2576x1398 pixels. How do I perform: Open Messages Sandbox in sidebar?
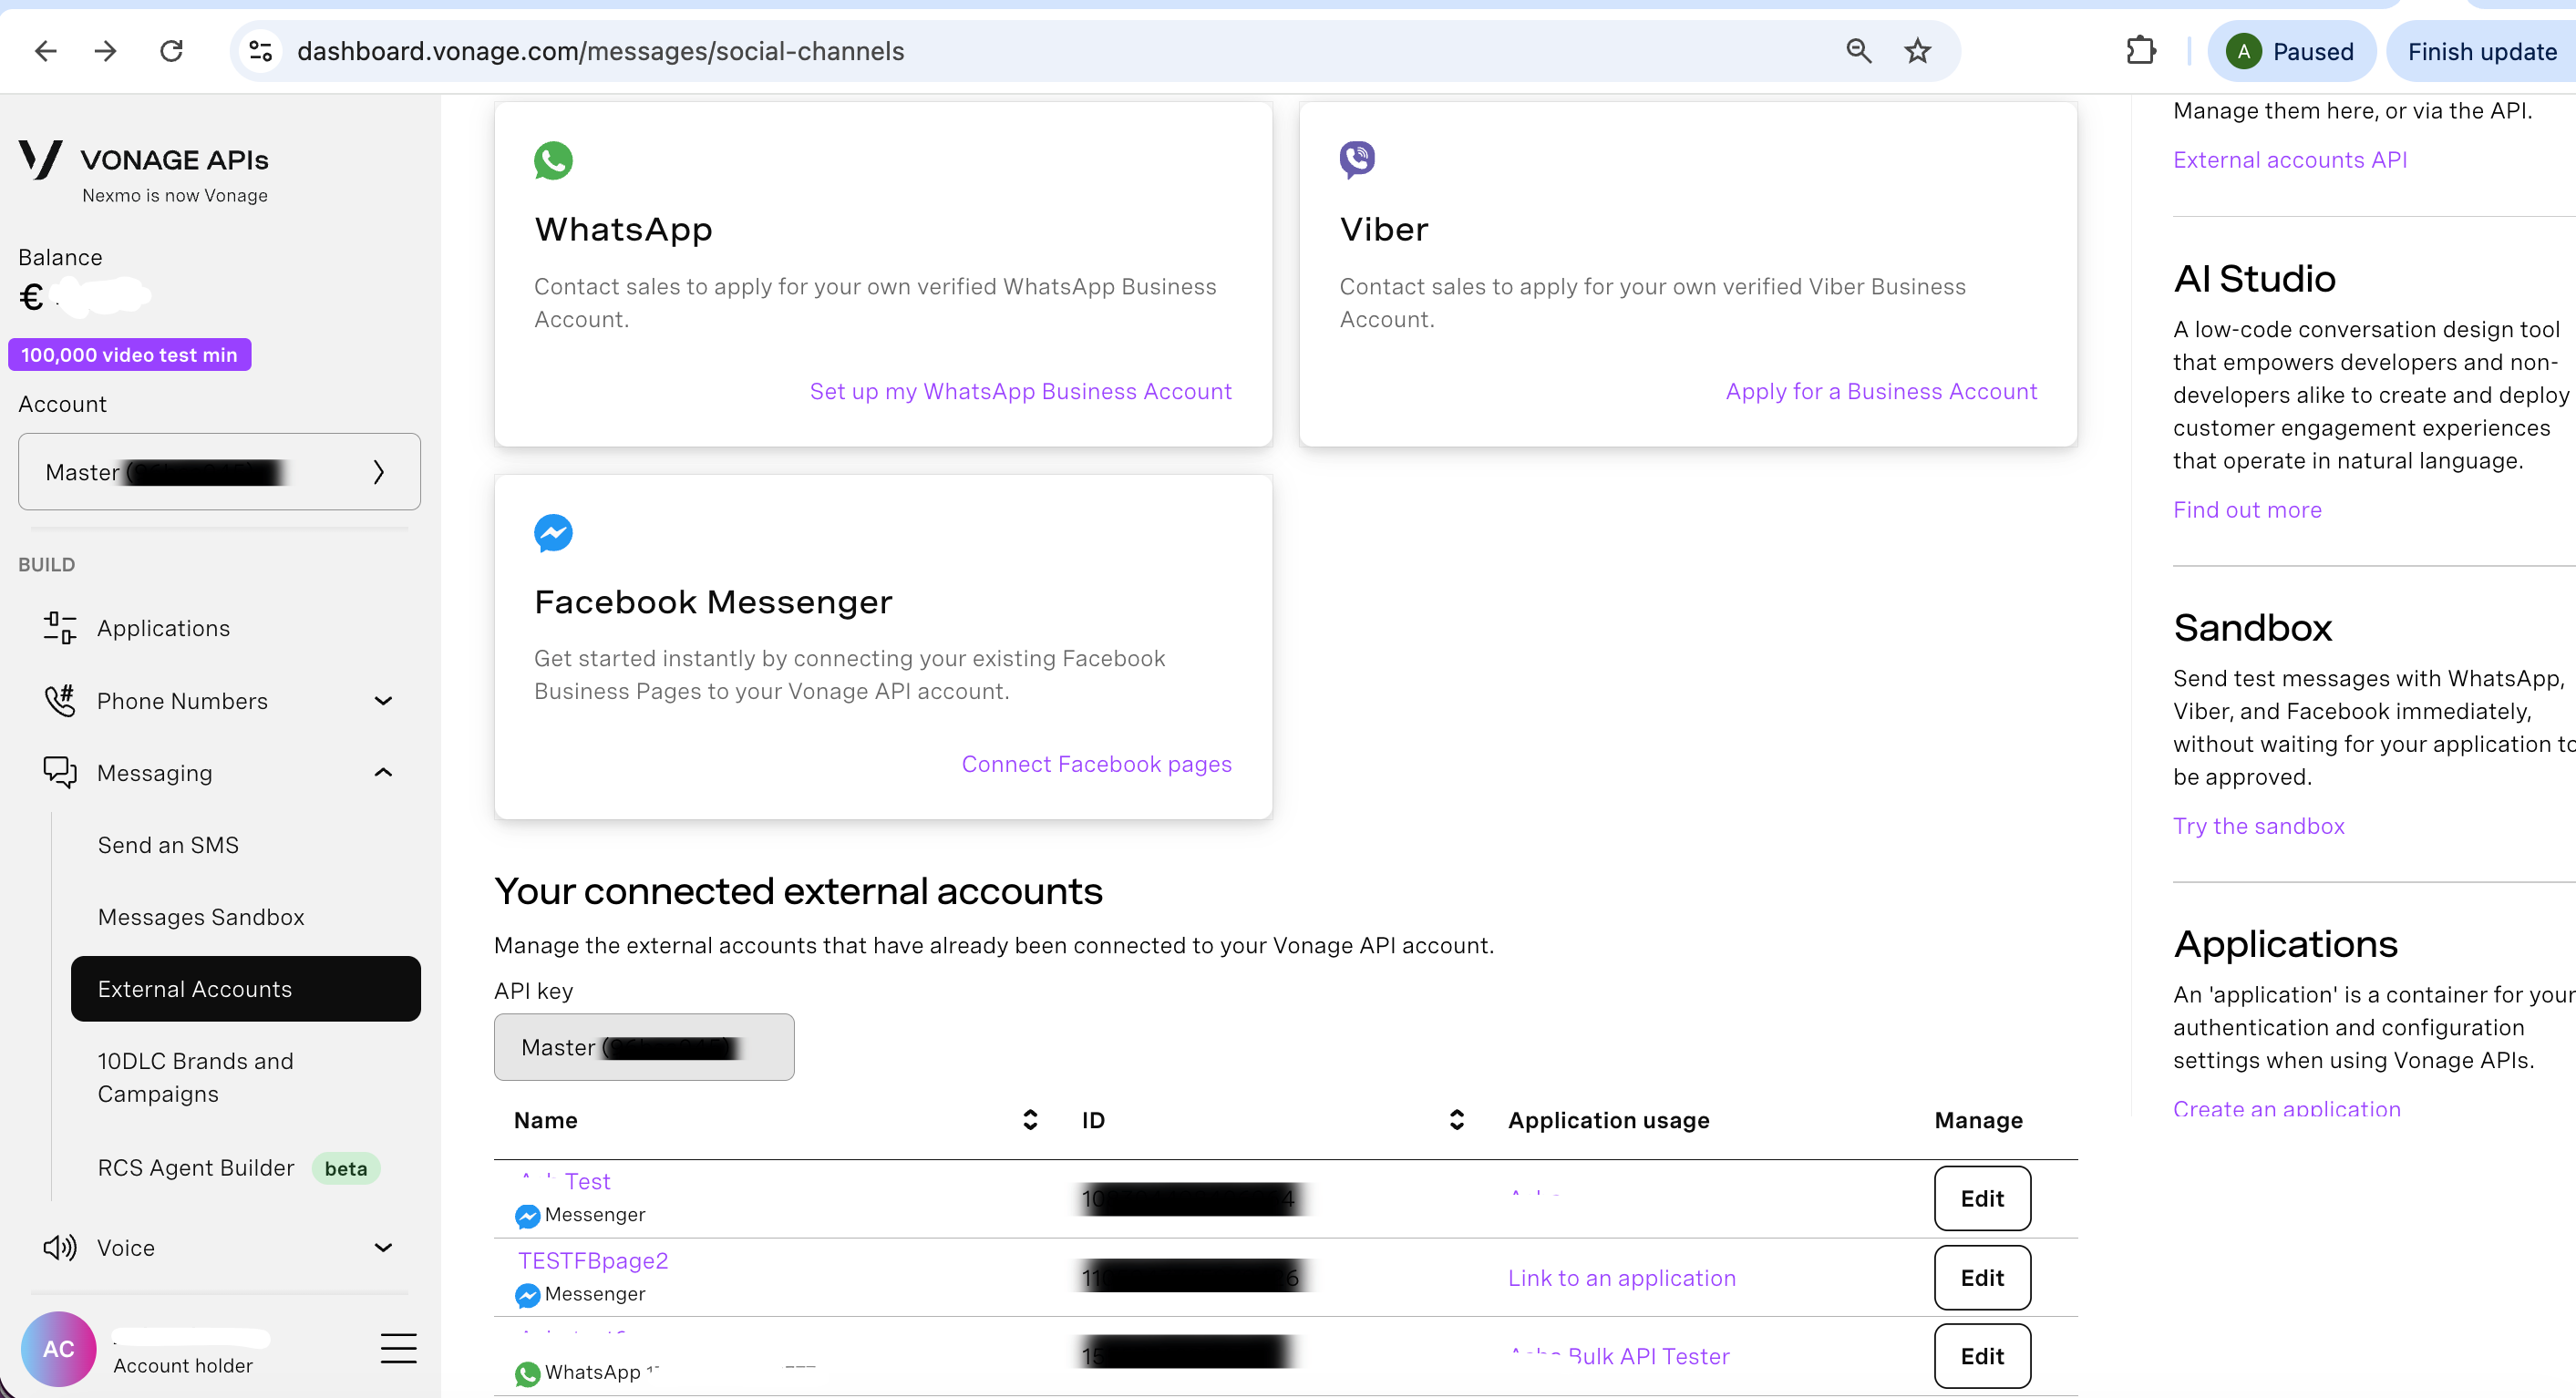pyautogui.click(x=201, y=917)
